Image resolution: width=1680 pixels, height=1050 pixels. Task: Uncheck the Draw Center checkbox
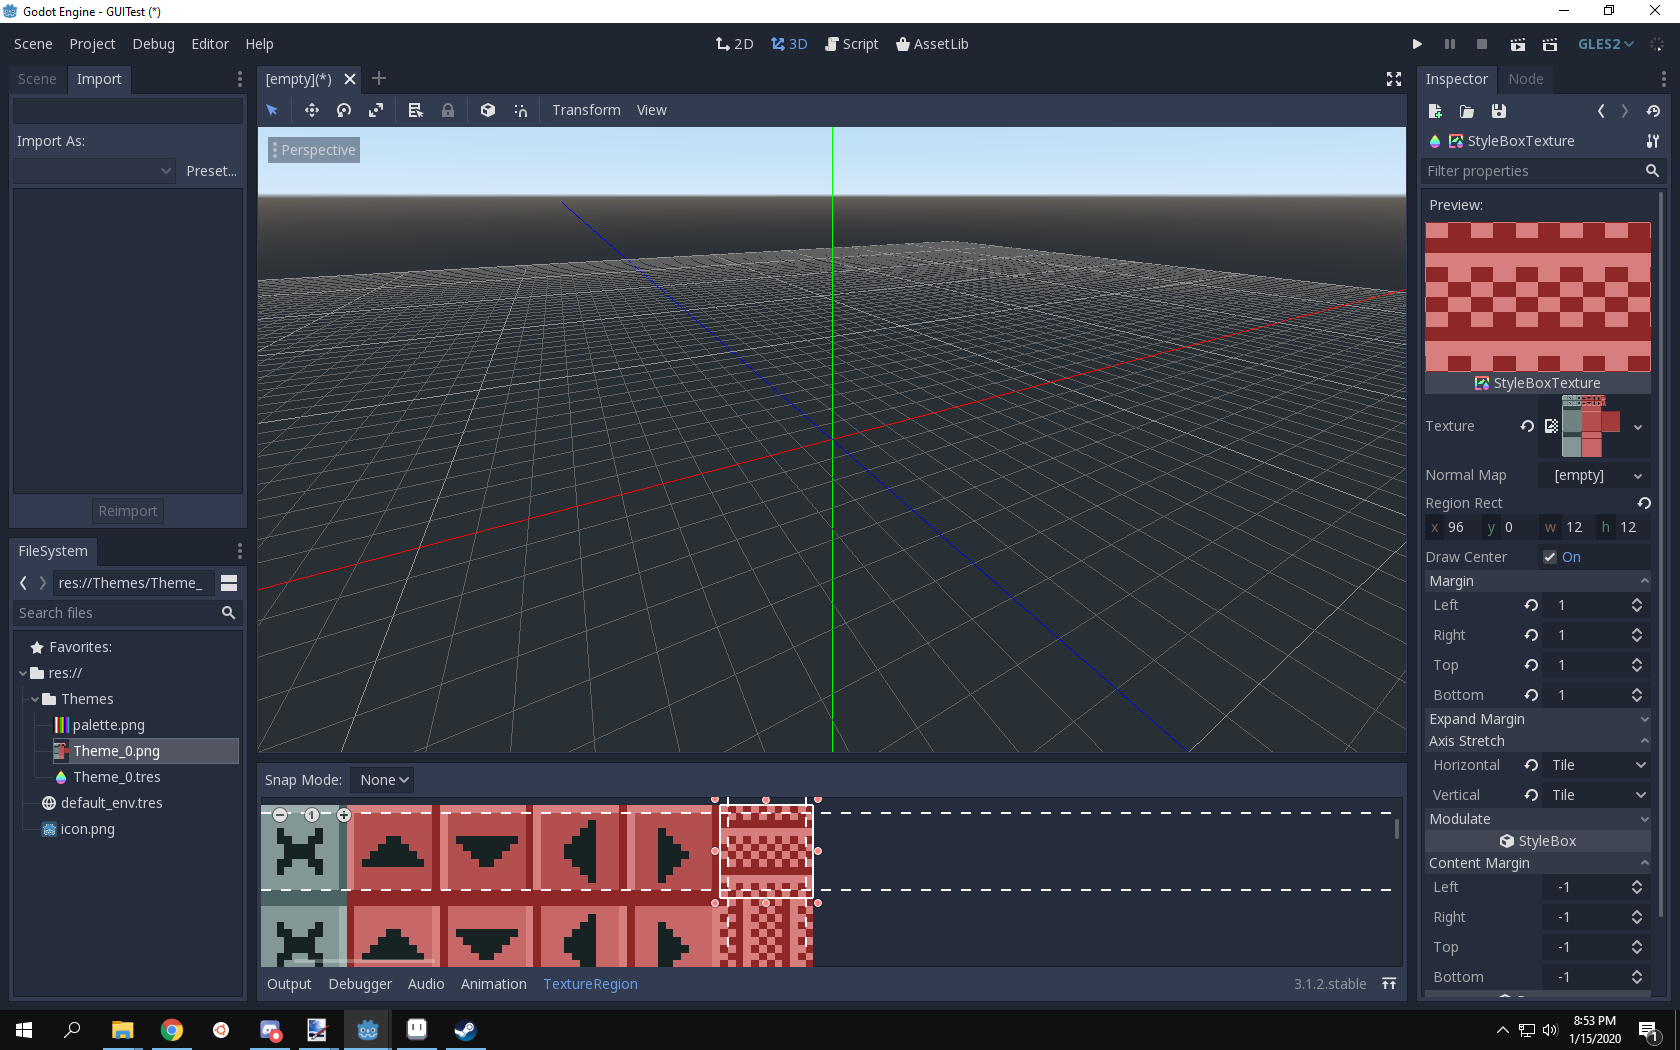[x=1550, y=557]
